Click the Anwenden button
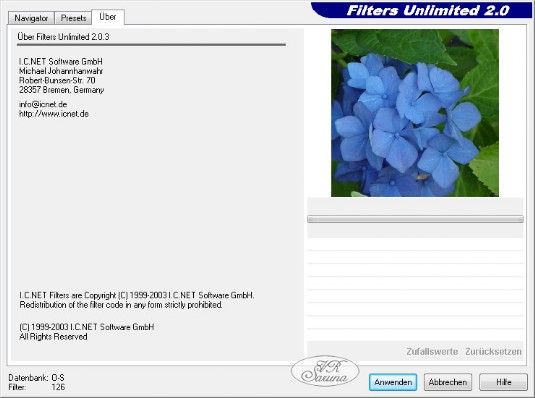 click(393, 382)
